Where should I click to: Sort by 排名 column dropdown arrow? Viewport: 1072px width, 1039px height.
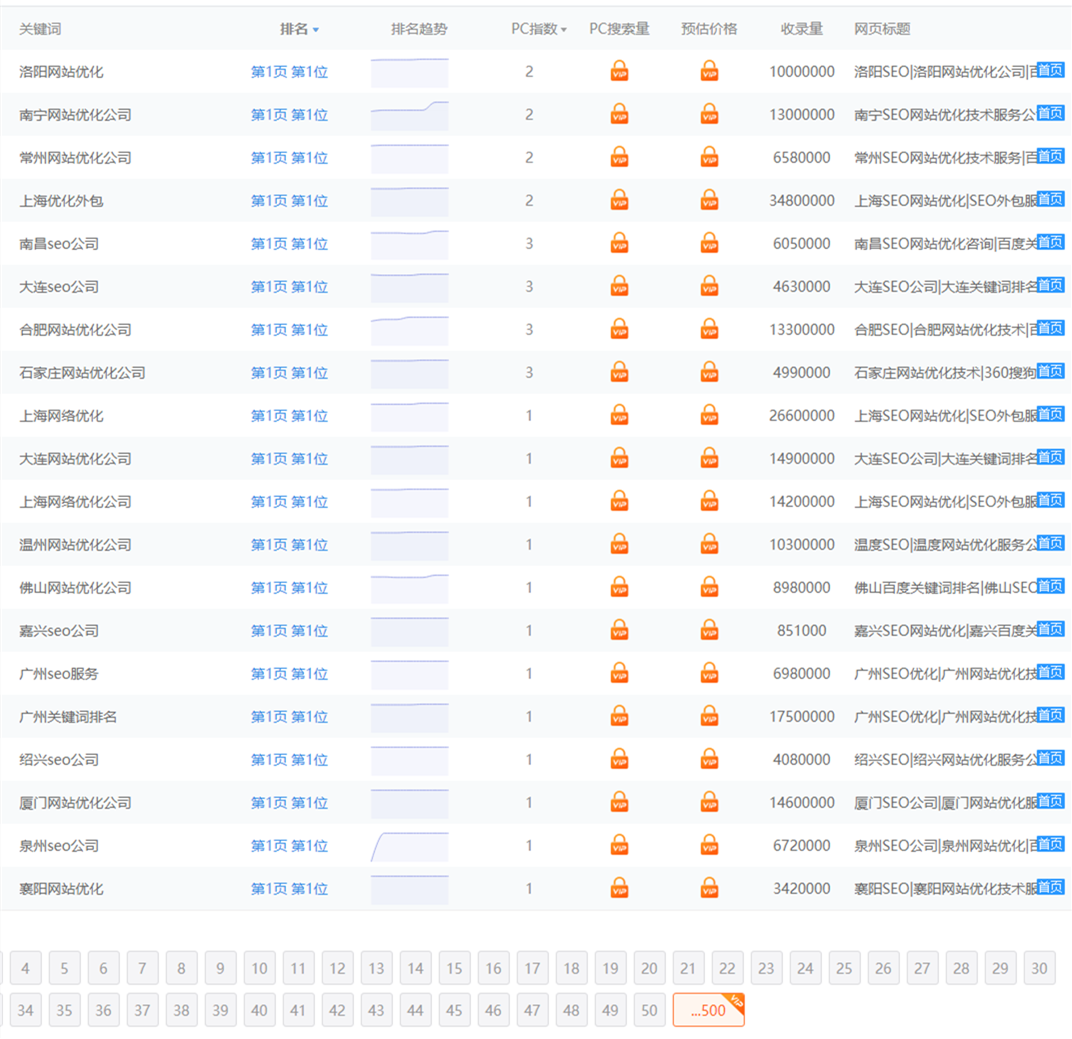pos(316,30)
